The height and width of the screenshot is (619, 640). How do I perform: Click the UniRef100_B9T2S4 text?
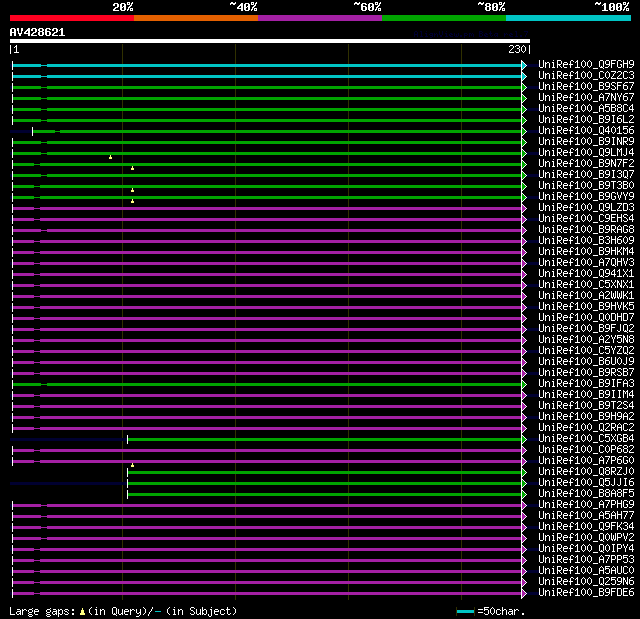coord(586,406)
